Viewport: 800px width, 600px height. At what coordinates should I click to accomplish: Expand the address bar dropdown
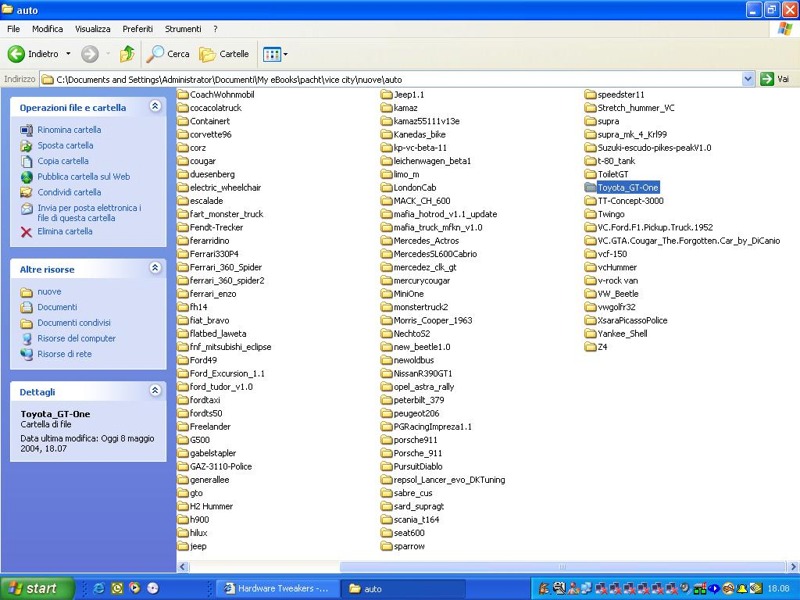747,79
